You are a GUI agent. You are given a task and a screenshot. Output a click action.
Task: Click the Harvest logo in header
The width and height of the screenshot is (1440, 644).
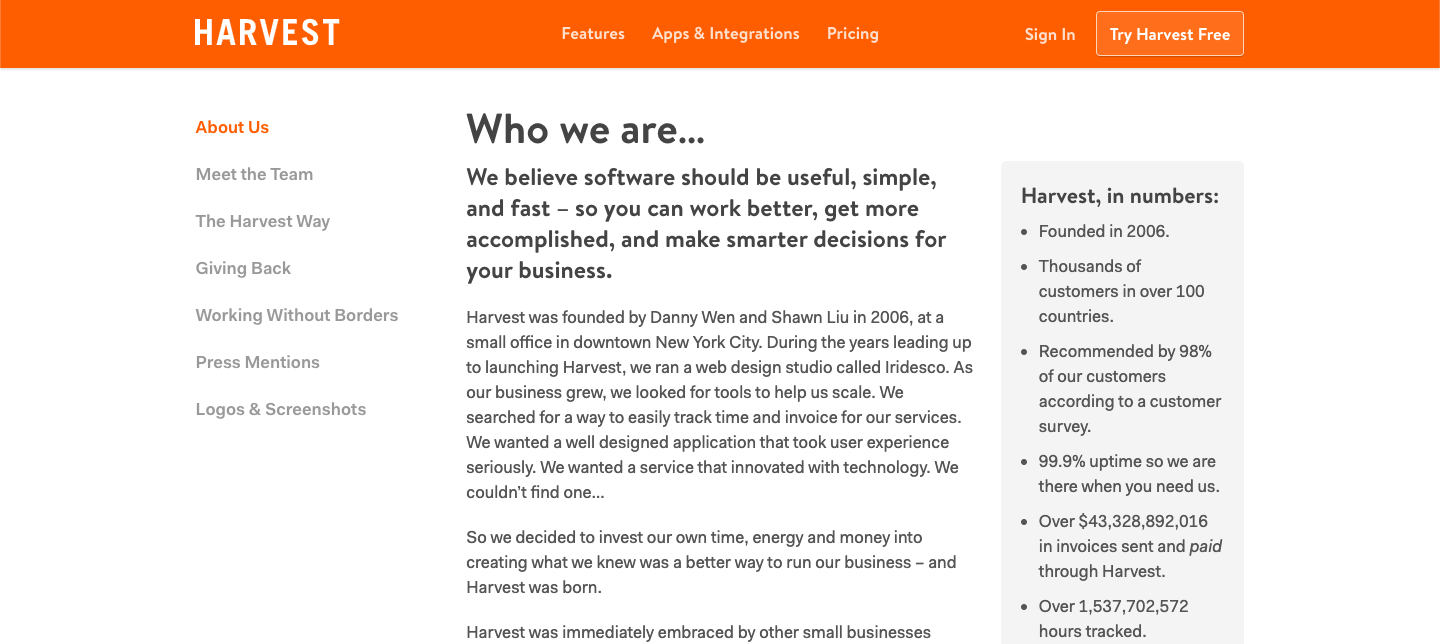[267, 33]
